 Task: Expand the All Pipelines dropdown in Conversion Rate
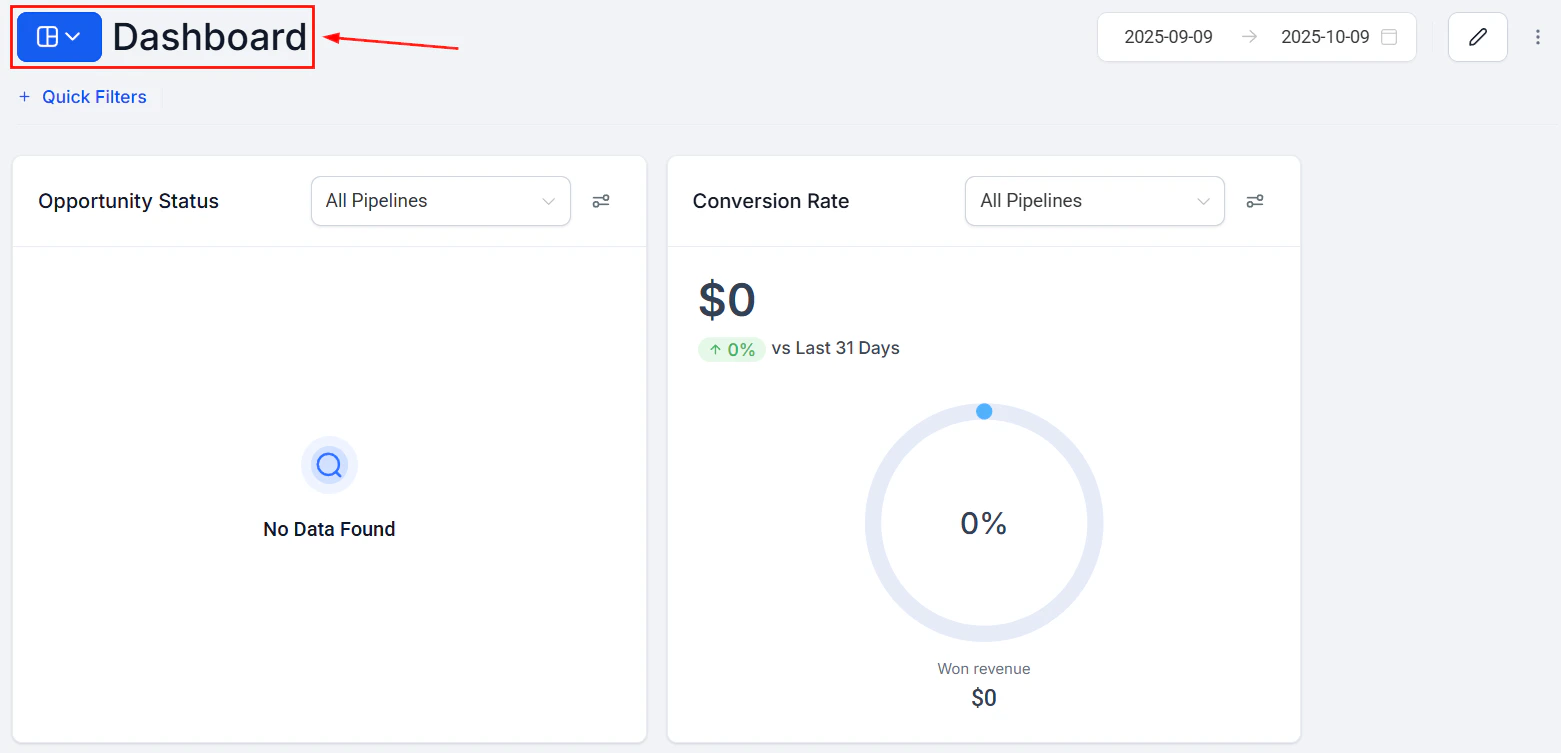[1094, 201]
